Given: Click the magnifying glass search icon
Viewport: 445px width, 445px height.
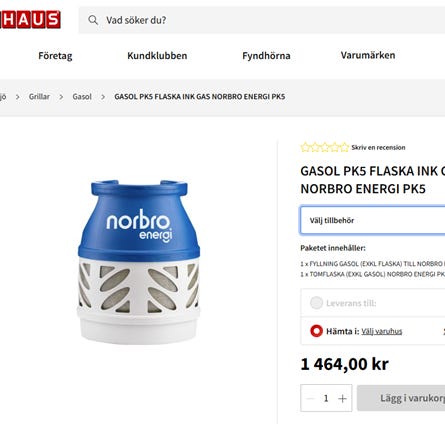Looking at the screenshot, I should pyautogui.click(x=93, y=20).
